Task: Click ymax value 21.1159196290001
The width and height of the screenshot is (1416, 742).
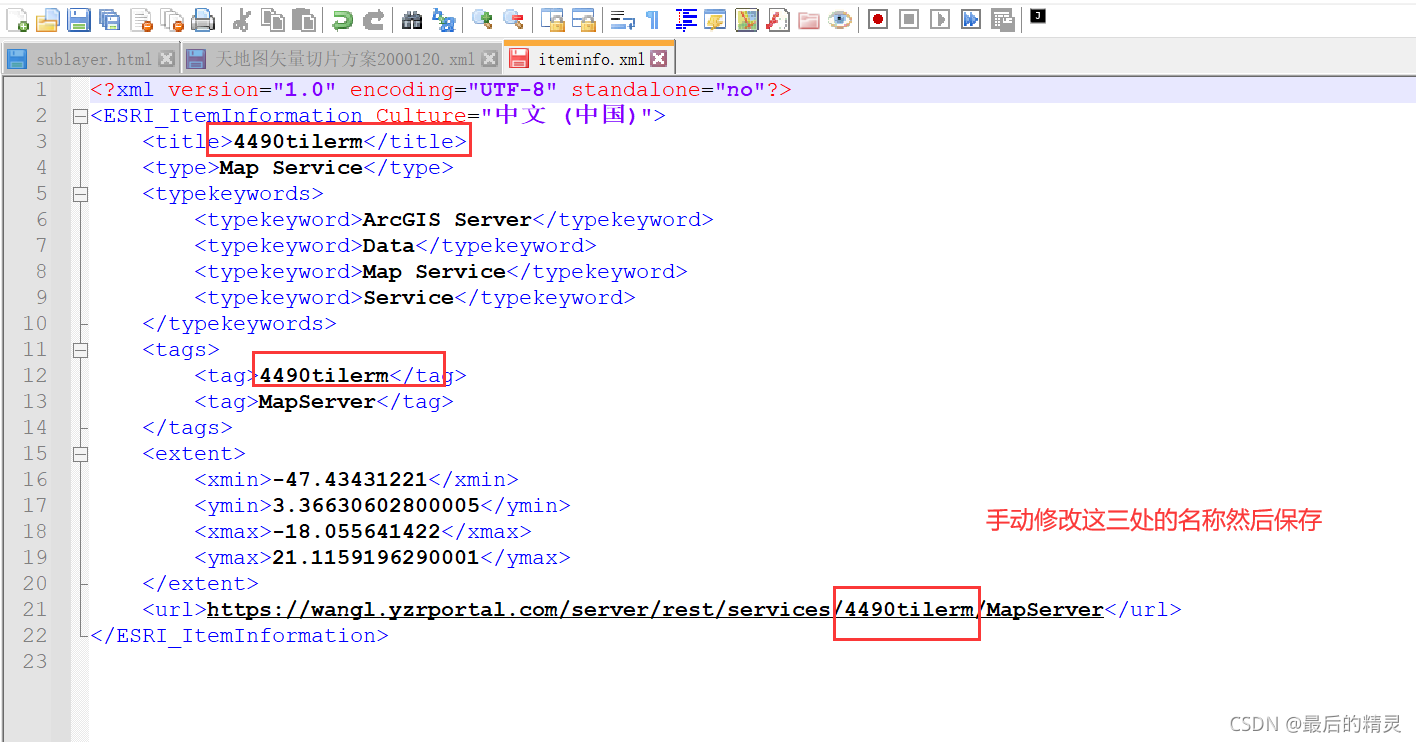Action: [376, 558]
